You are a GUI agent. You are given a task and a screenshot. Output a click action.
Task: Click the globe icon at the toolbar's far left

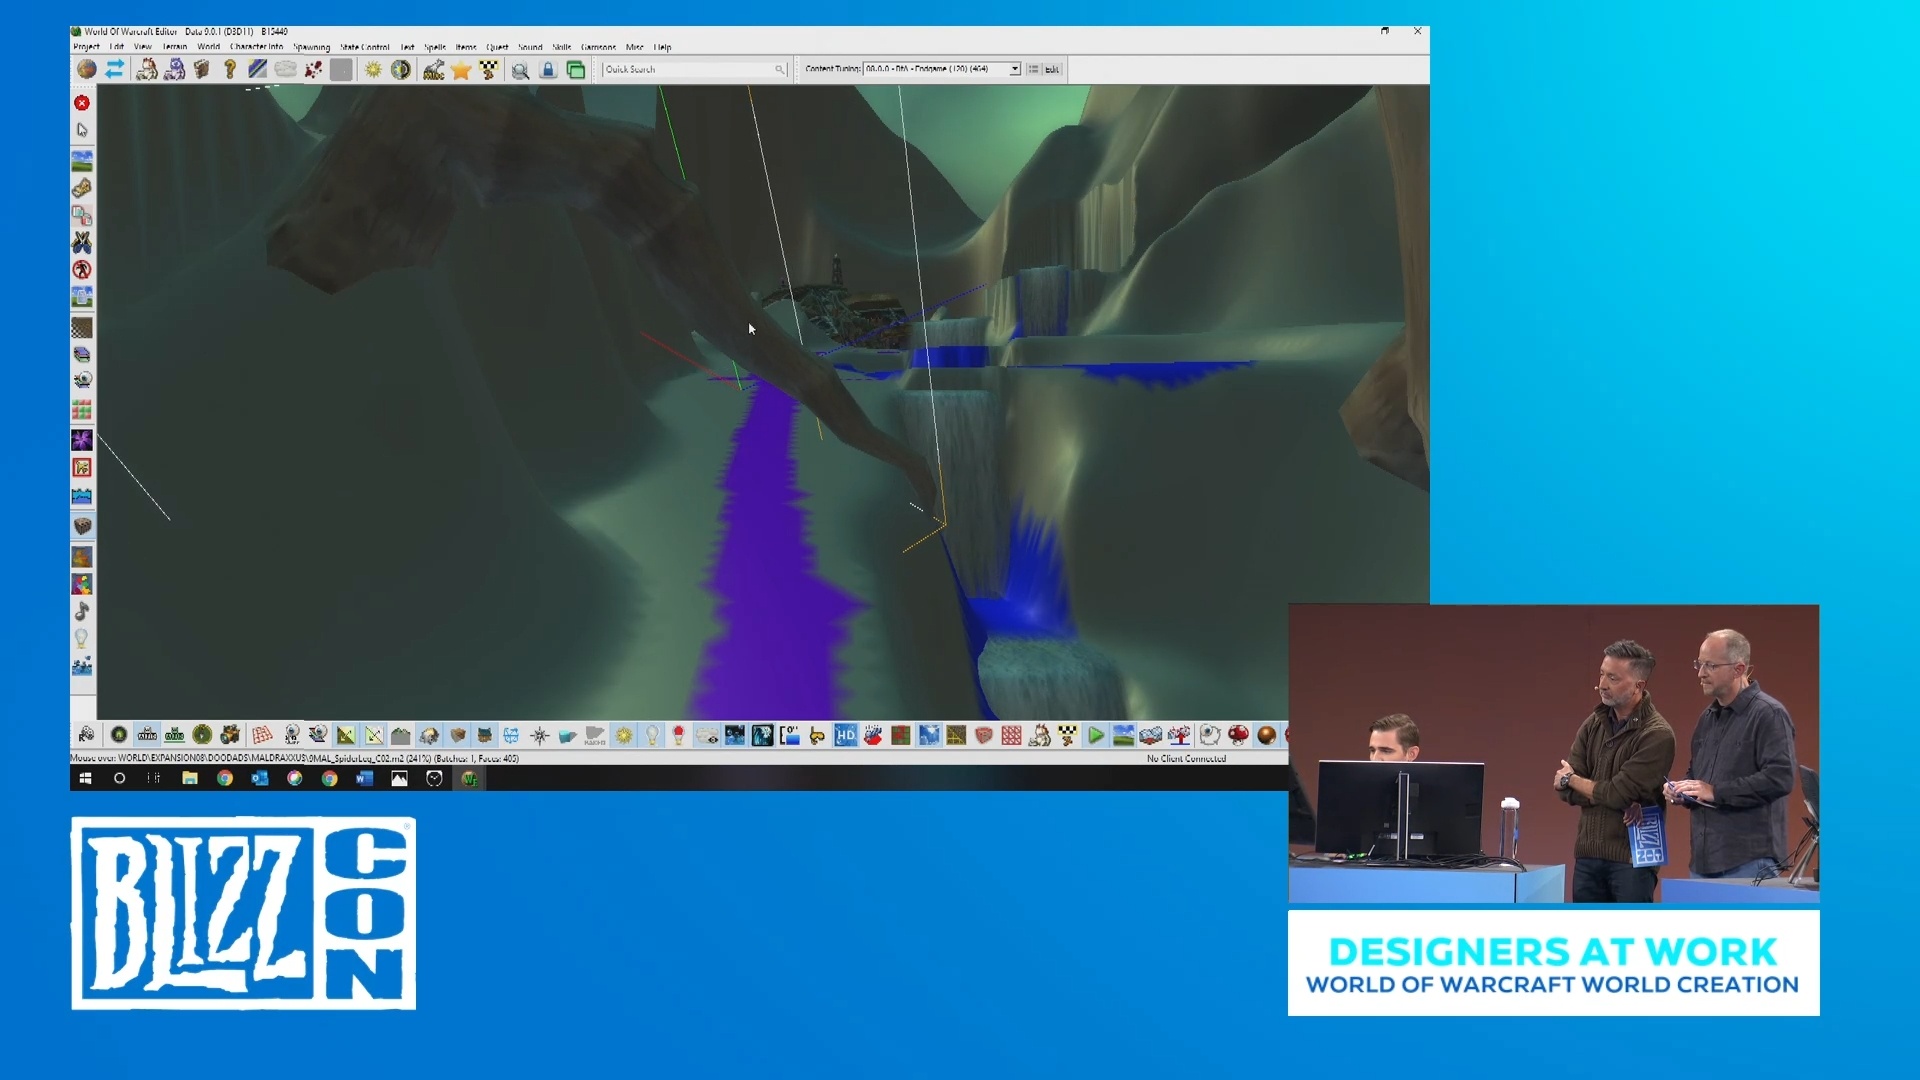tap(88, 69)
